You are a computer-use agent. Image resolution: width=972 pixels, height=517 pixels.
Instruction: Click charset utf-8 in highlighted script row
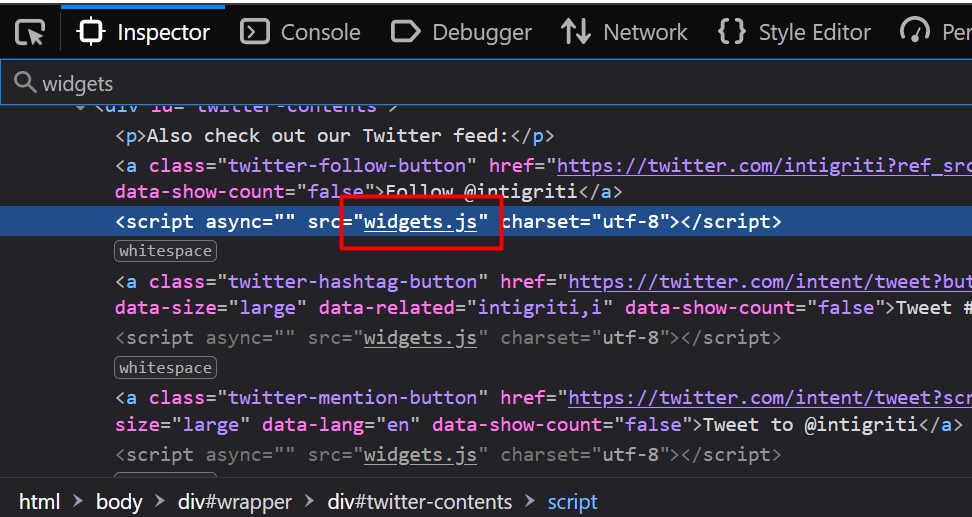[585, 222]
